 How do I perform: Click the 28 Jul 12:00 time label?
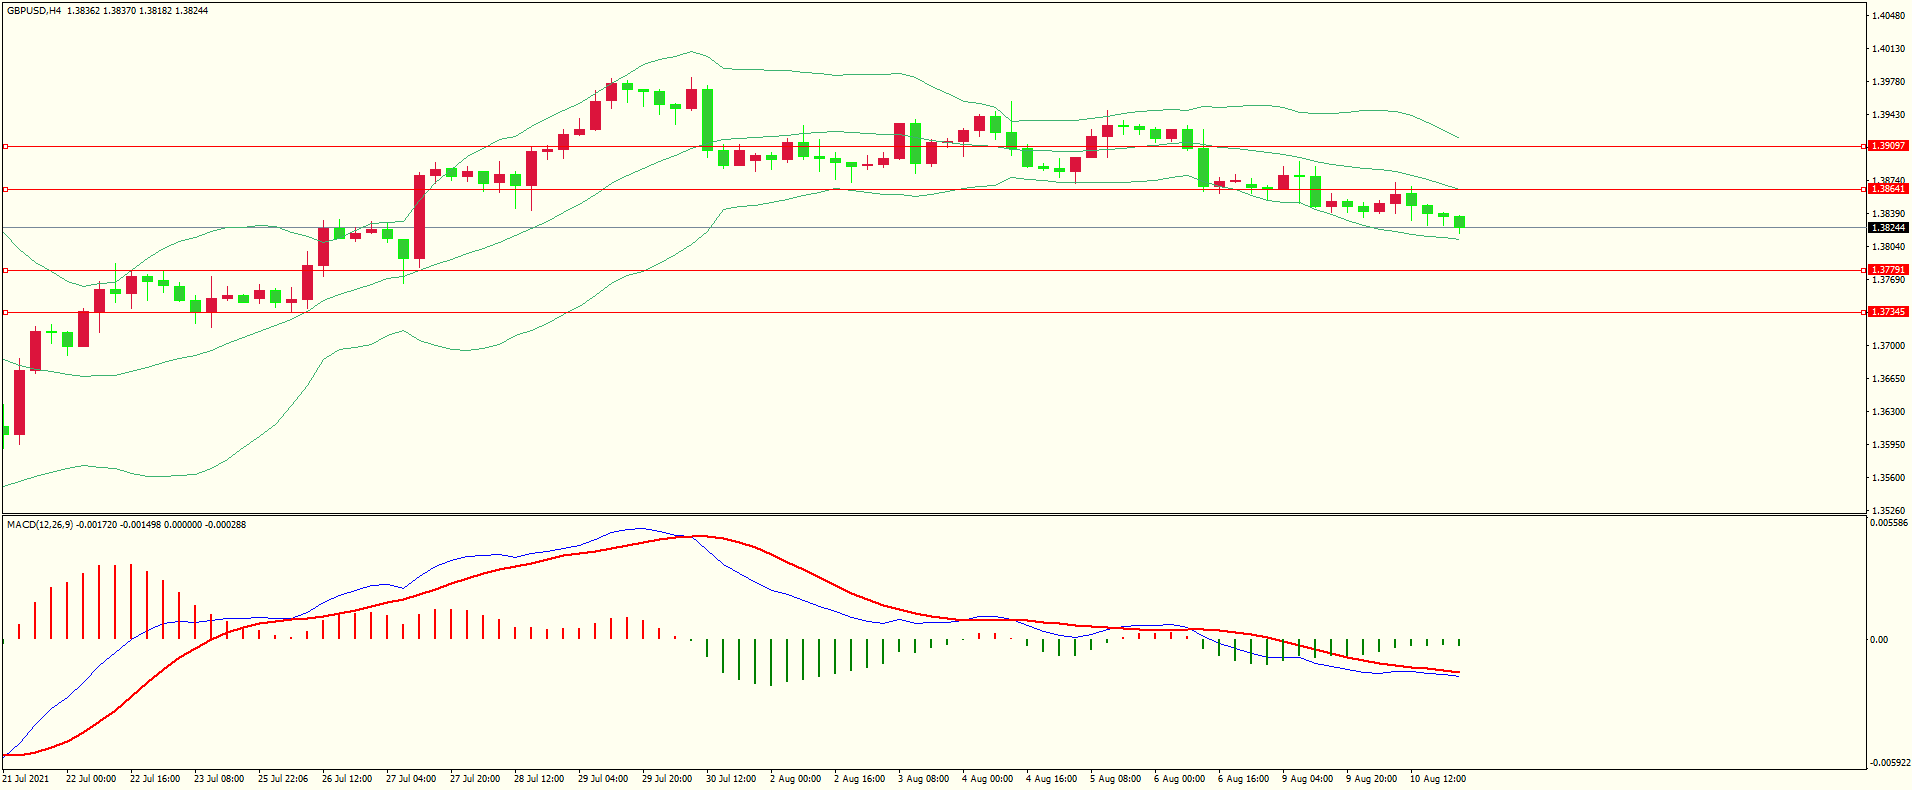[x=539, y=779]
